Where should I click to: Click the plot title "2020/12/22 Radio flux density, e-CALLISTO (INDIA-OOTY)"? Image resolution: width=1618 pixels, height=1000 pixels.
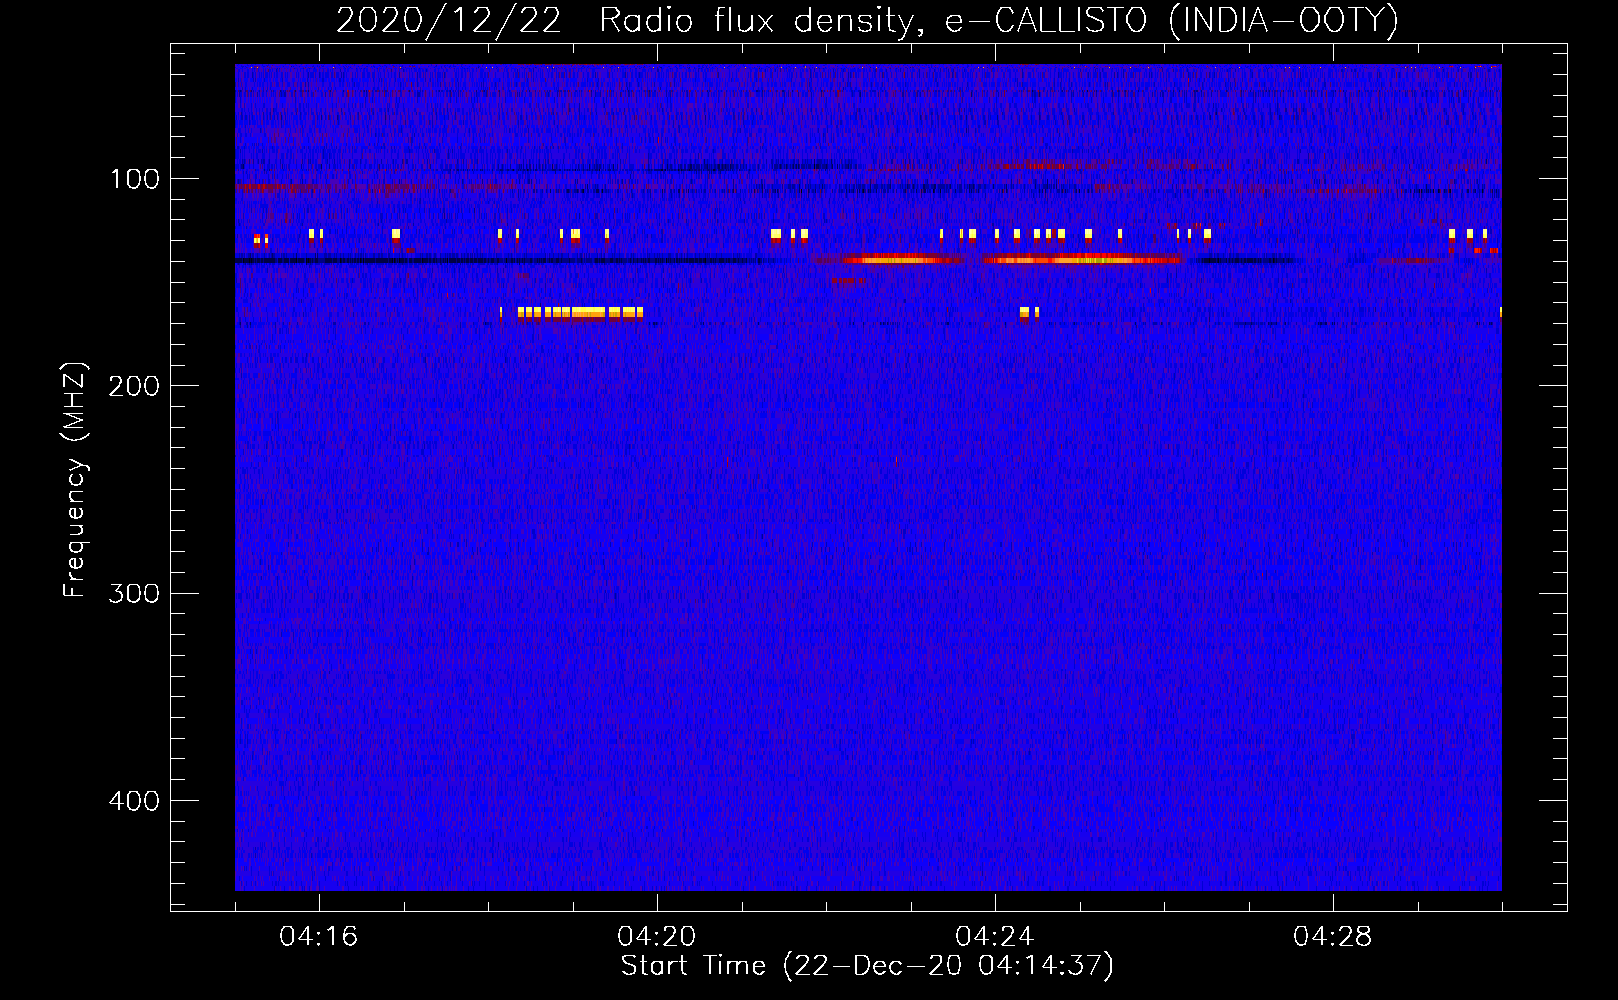867,20
